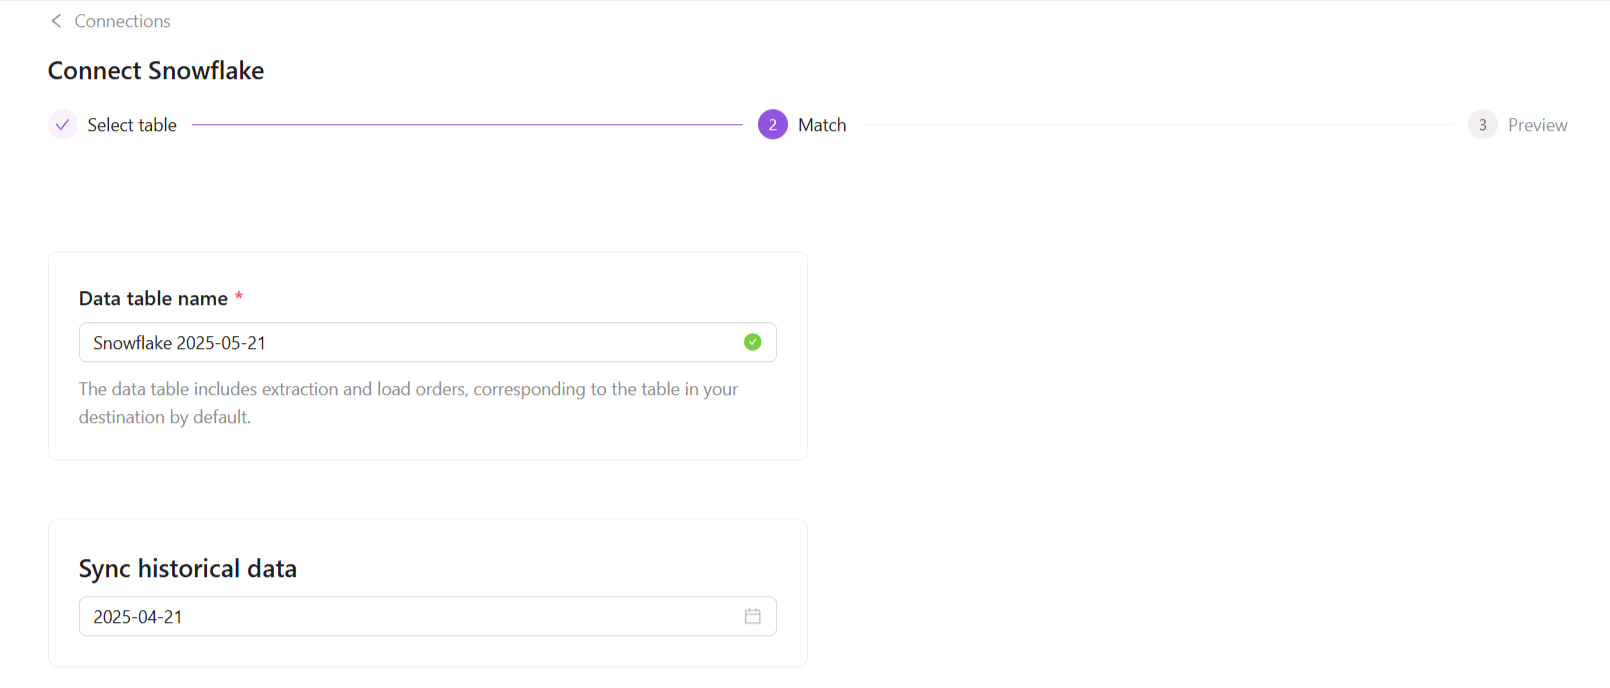Click the Snowflake 2025-05-21 text value

tap(180, 343)
